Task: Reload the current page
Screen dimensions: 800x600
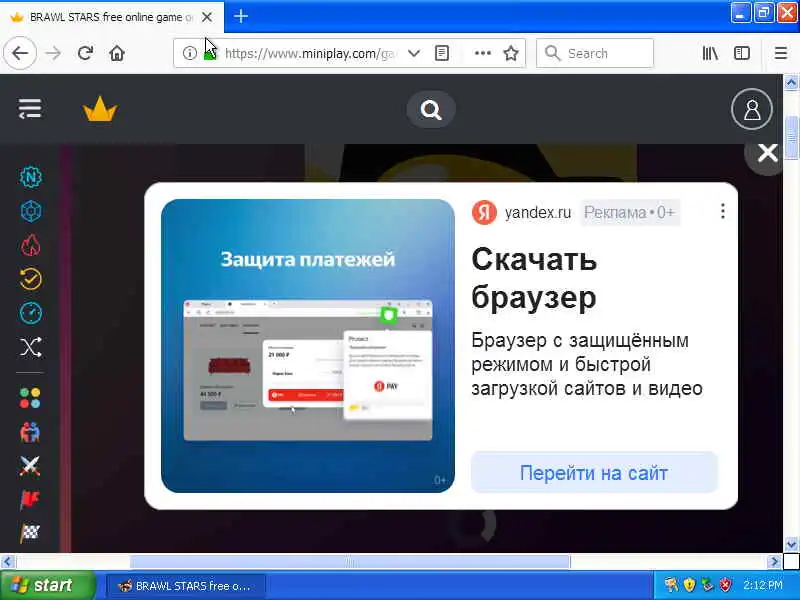Action: tap(85, 53)
